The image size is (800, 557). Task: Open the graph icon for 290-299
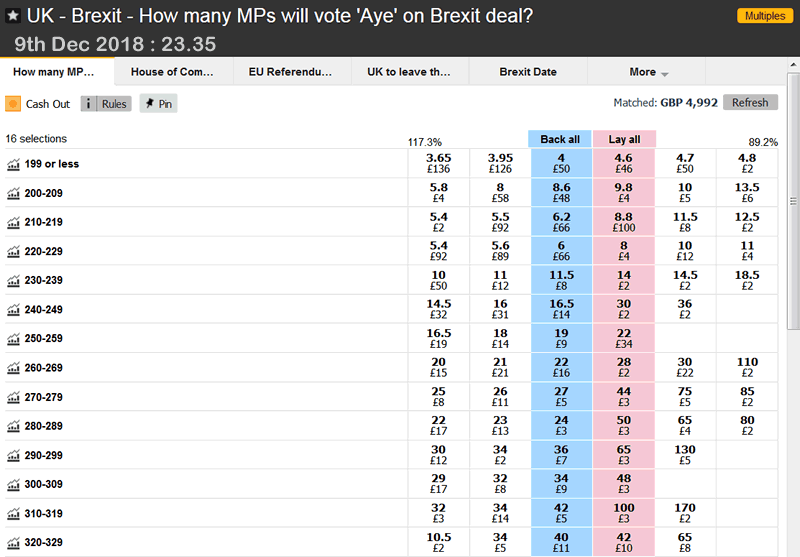tap(13, 455)
